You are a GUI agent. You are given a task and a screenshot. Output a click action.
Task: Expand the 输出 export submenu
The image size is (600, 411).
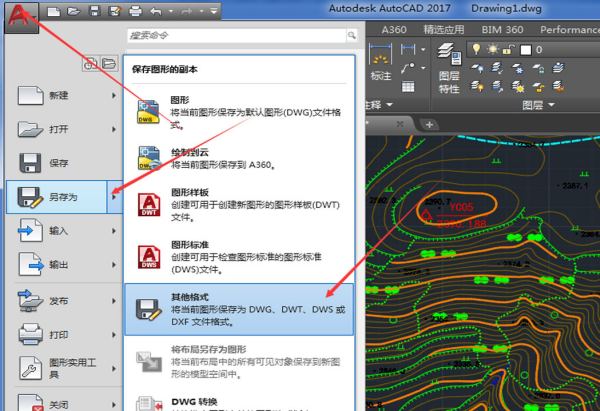click(113, 264)
